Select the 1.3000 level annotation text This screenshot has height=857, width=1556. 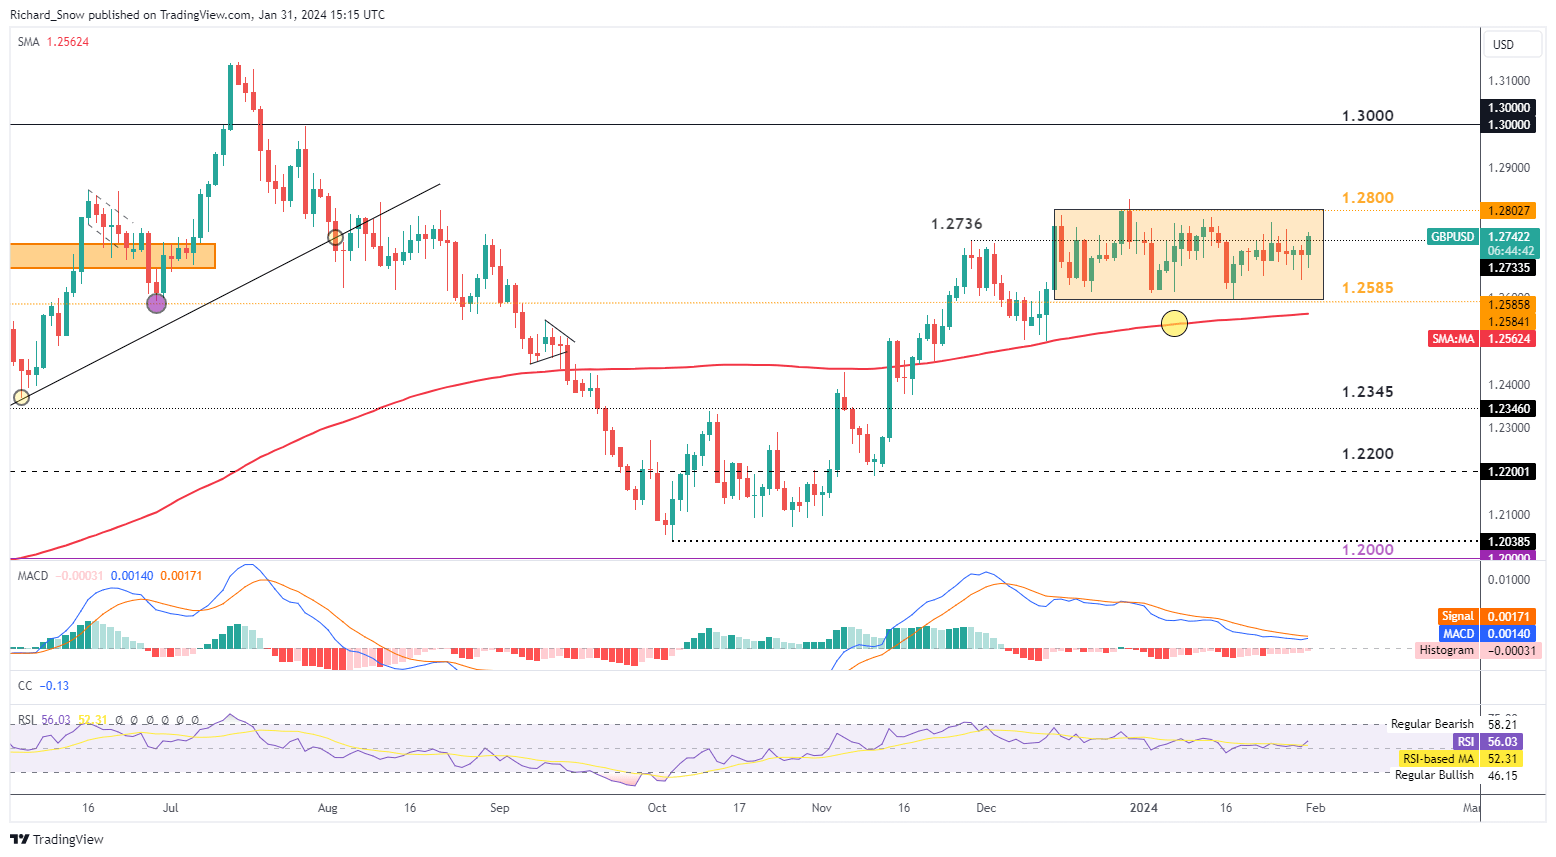coord(1367,116)
